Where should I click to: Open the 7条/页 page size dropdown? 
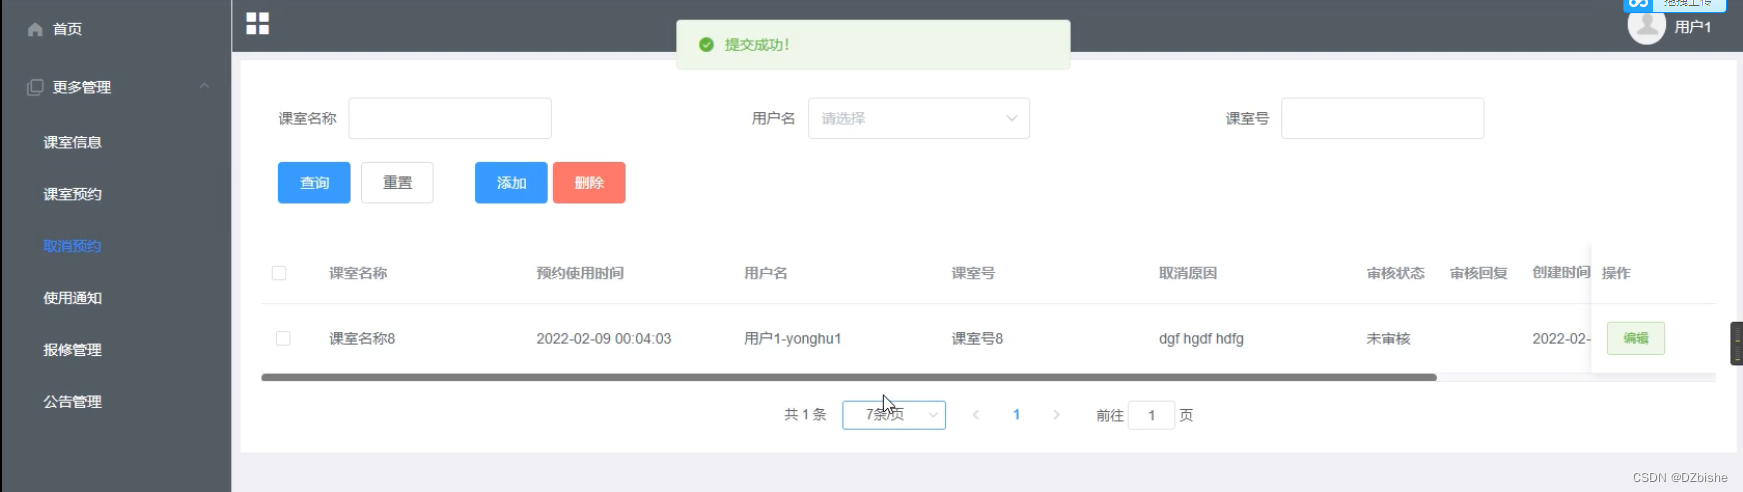coord(894,415)
